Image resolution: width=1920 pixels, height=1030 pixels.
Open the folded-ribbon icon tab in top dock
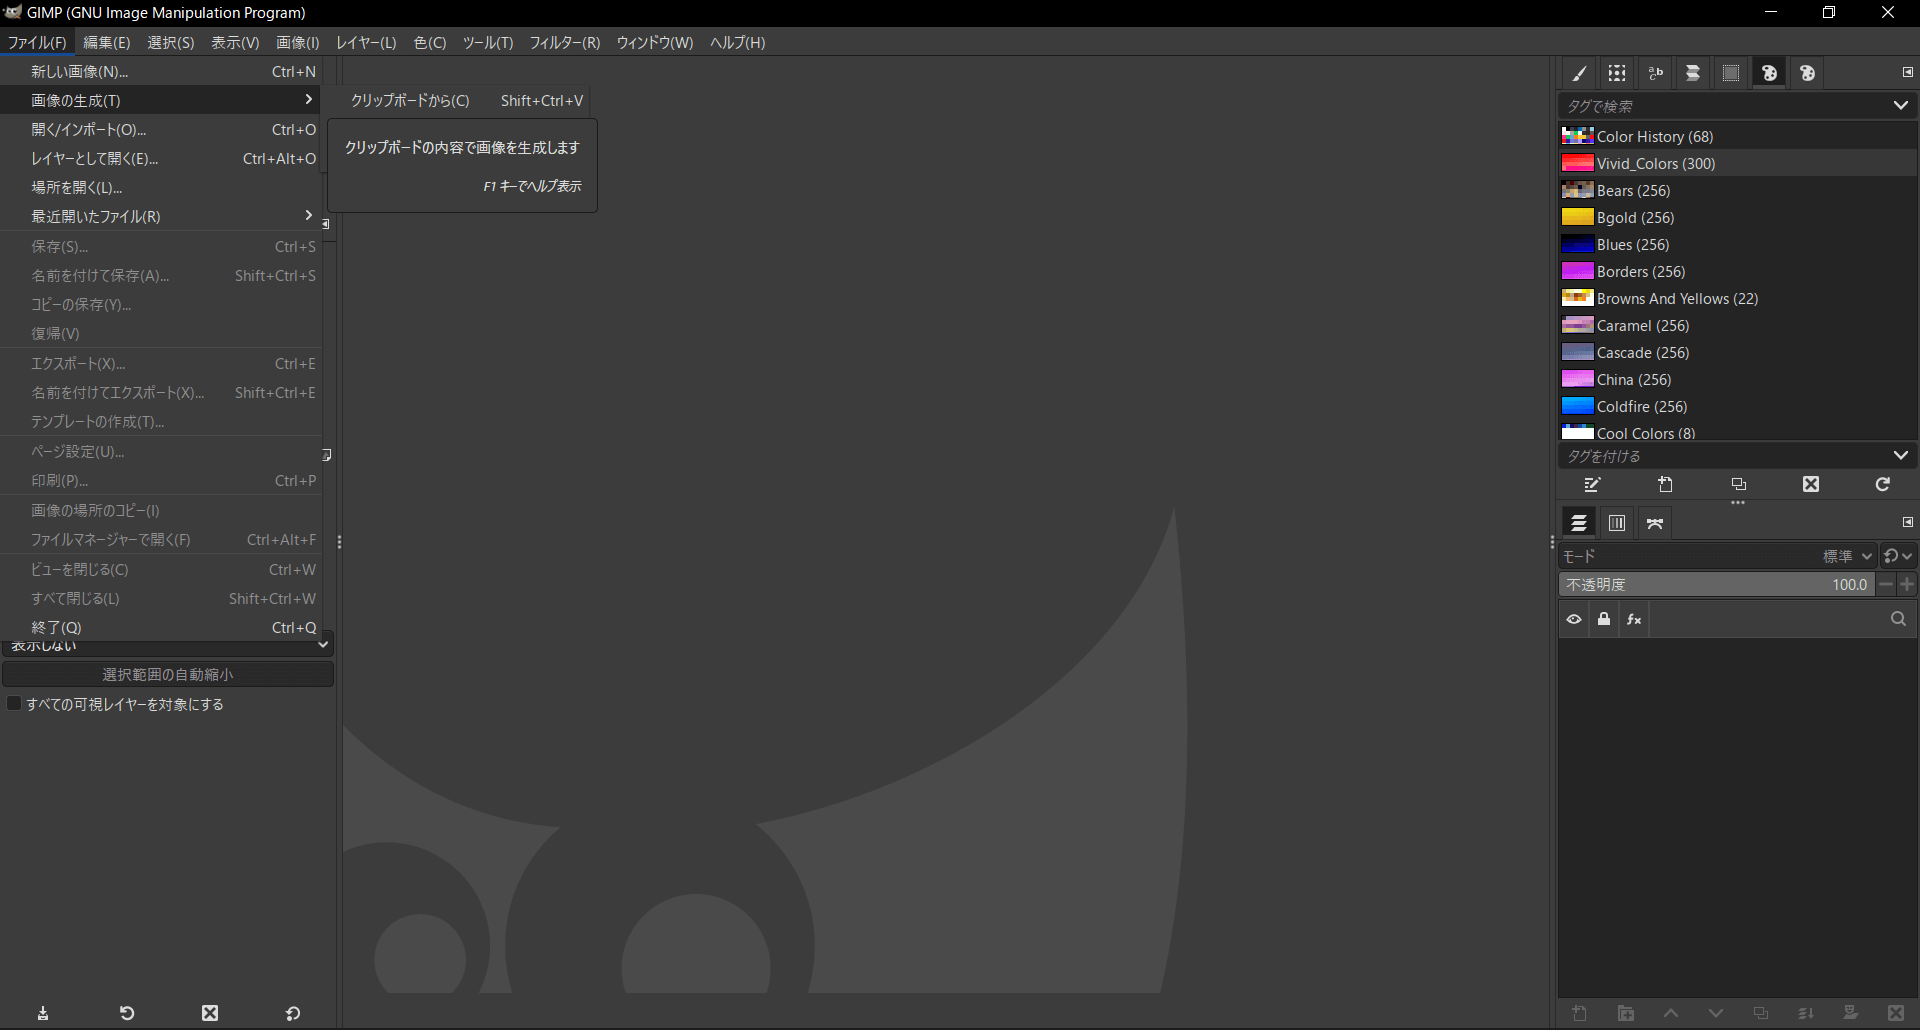pyautogui.click(x=1693, y=73)
